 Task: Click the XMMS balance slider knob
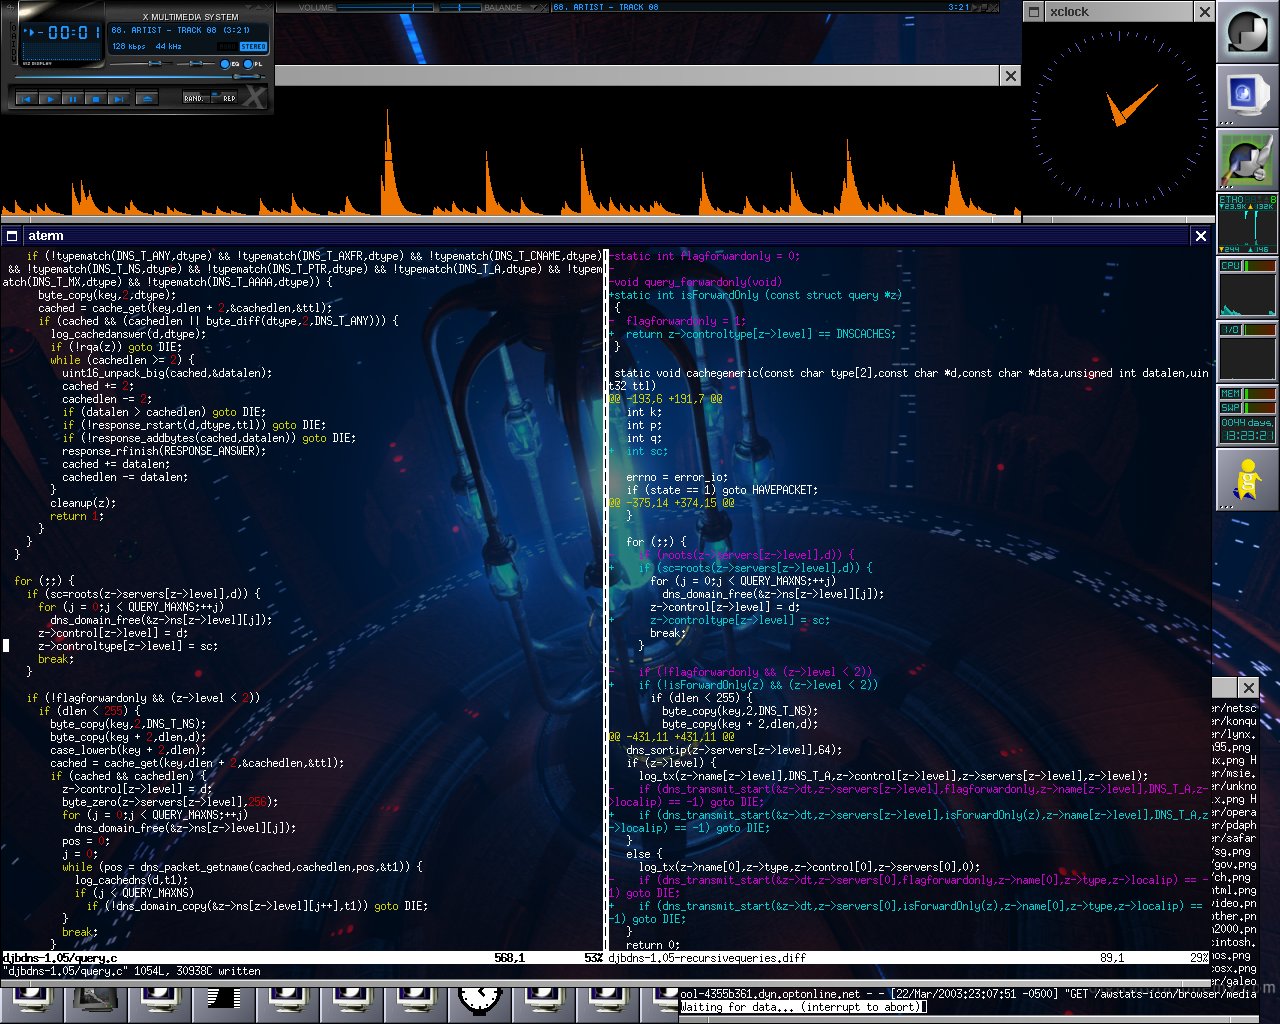[196, 63]
